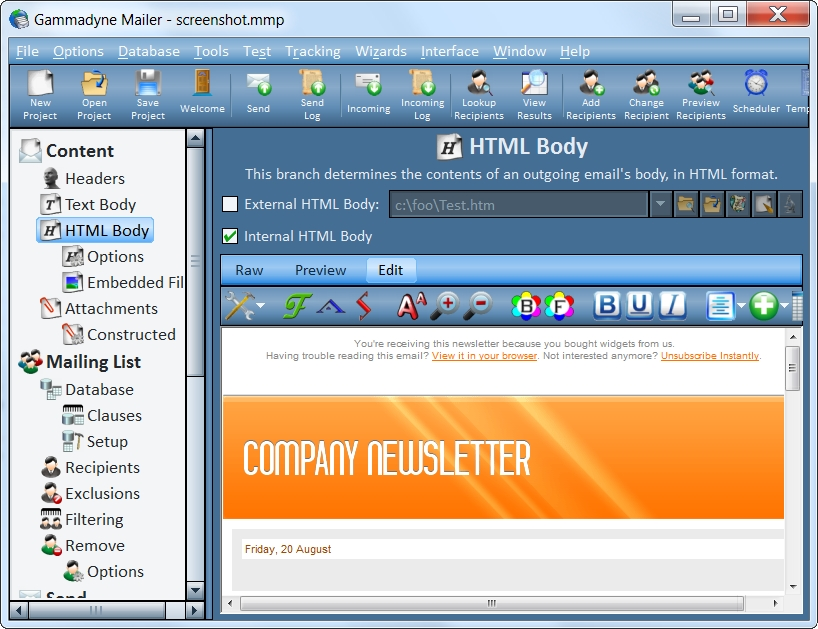Viewport: 818px width, 629px height.
Task: Click the red S strikethrough icon
Action: point(364,306)
